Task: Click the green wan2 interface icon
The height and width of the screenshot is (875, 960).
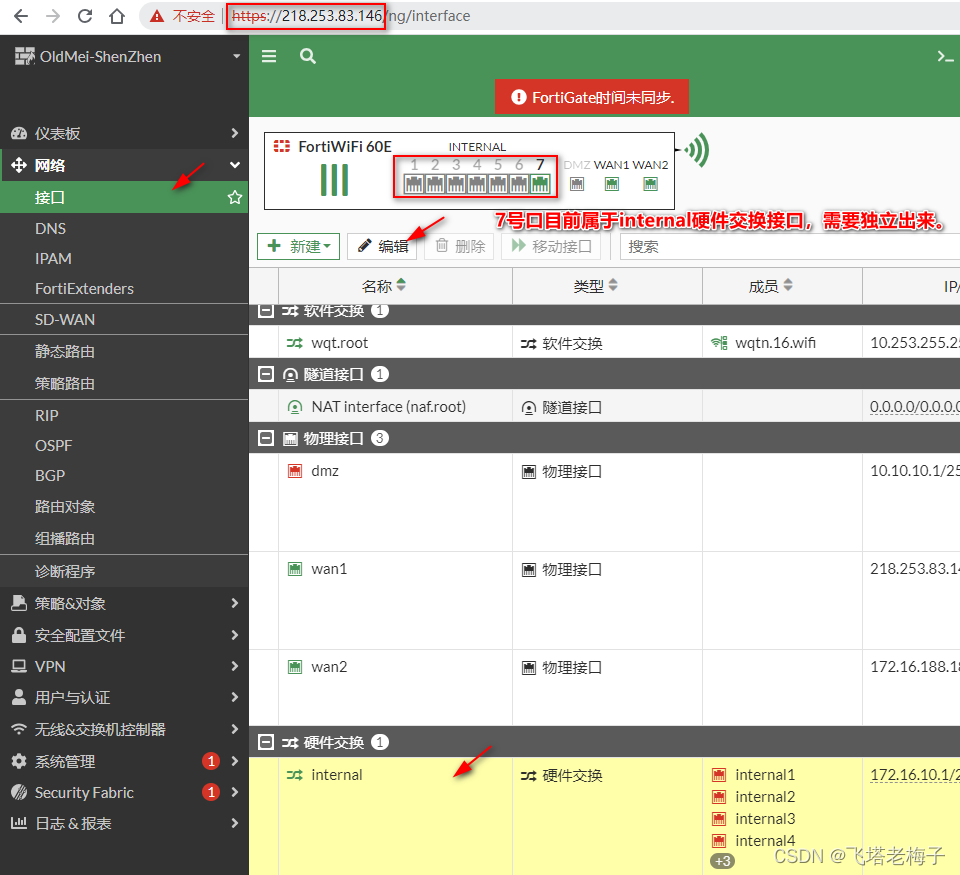Action: coord(295,666)
